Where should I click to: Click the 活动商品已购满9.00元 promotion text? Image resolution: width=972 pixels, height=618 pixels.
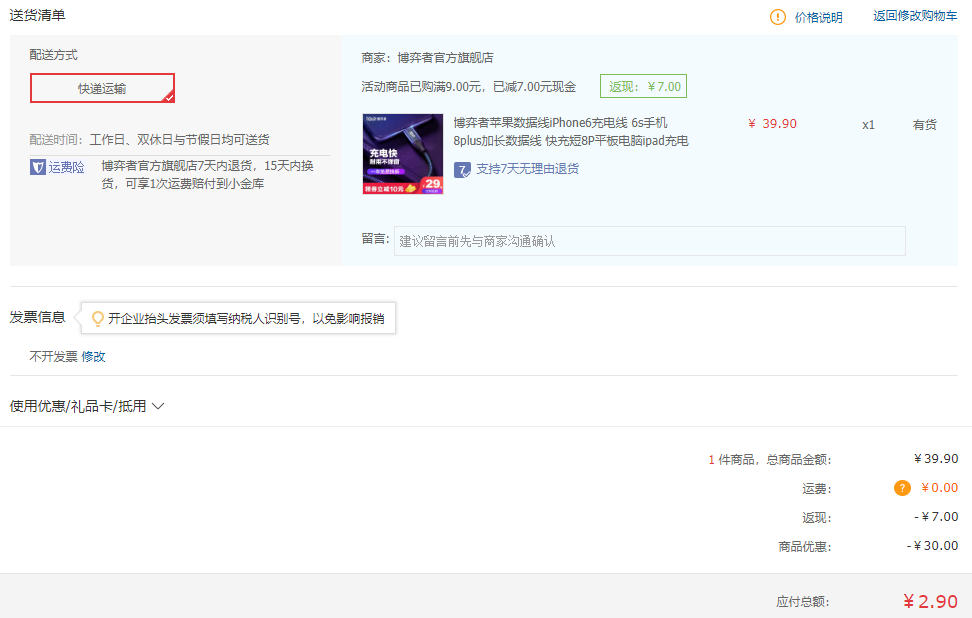[x=469, y=87]
